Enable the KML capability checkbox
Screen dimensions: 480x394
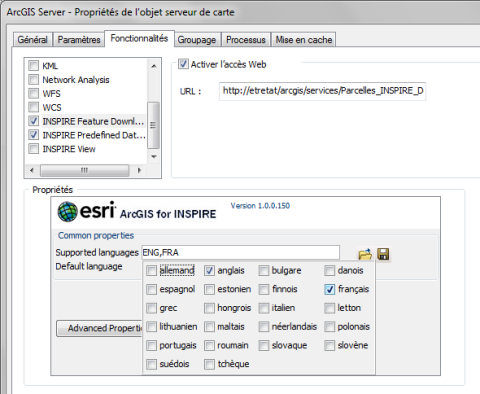[34, 66]
